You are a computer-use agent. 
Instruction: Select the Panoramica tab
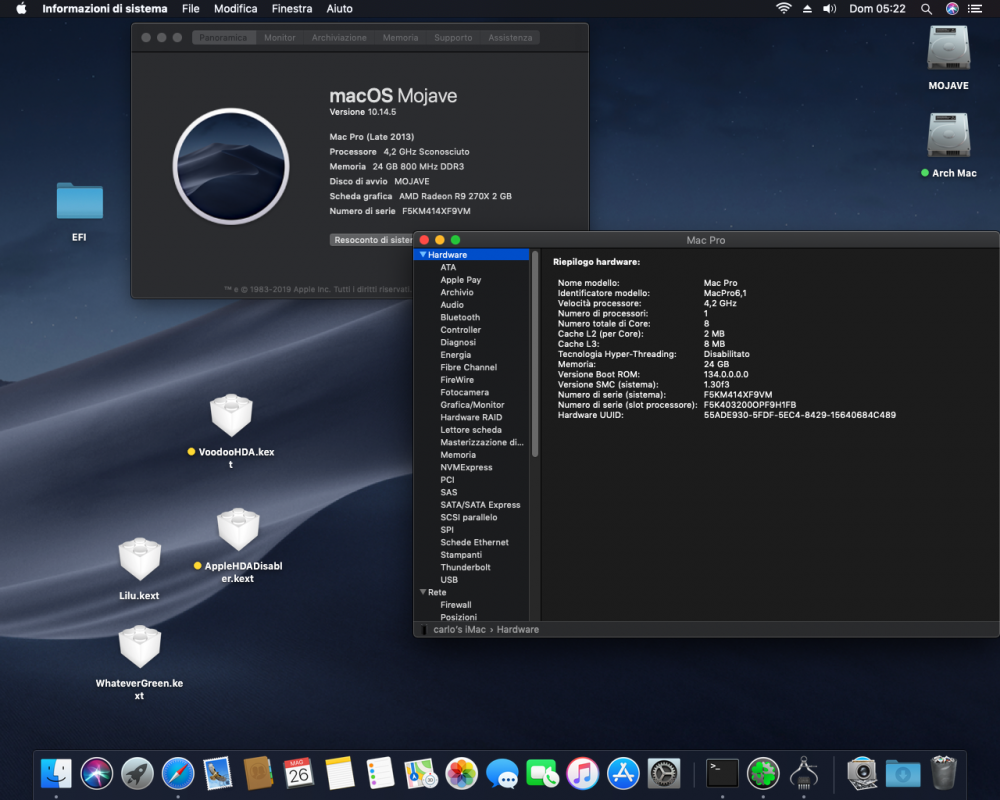point(223,38)
